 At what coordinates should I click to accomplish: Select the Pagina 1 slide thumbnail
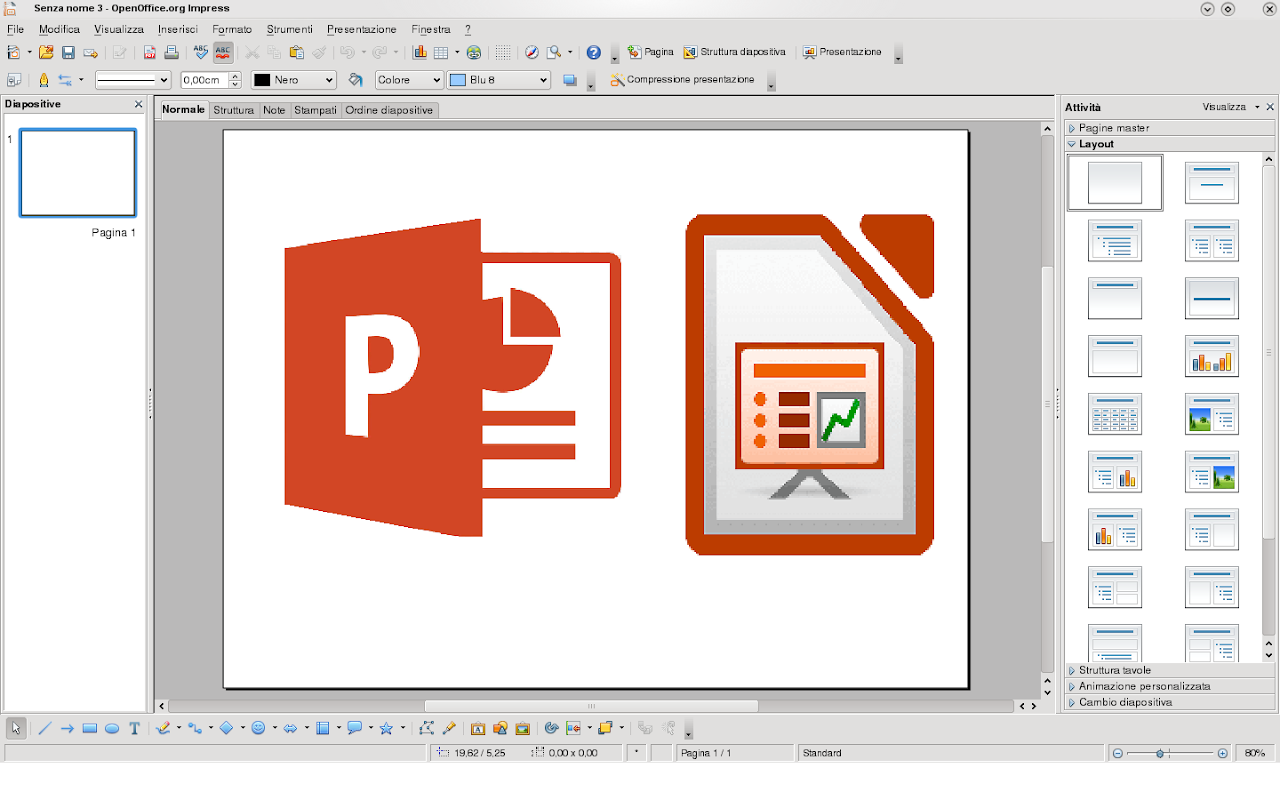(78, 173)
